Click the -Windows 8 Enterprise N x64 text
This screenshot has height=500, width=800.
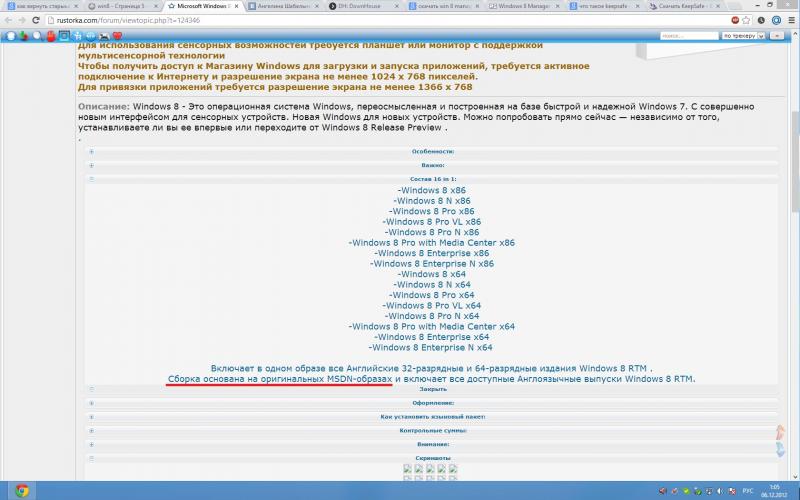point(431,348)
